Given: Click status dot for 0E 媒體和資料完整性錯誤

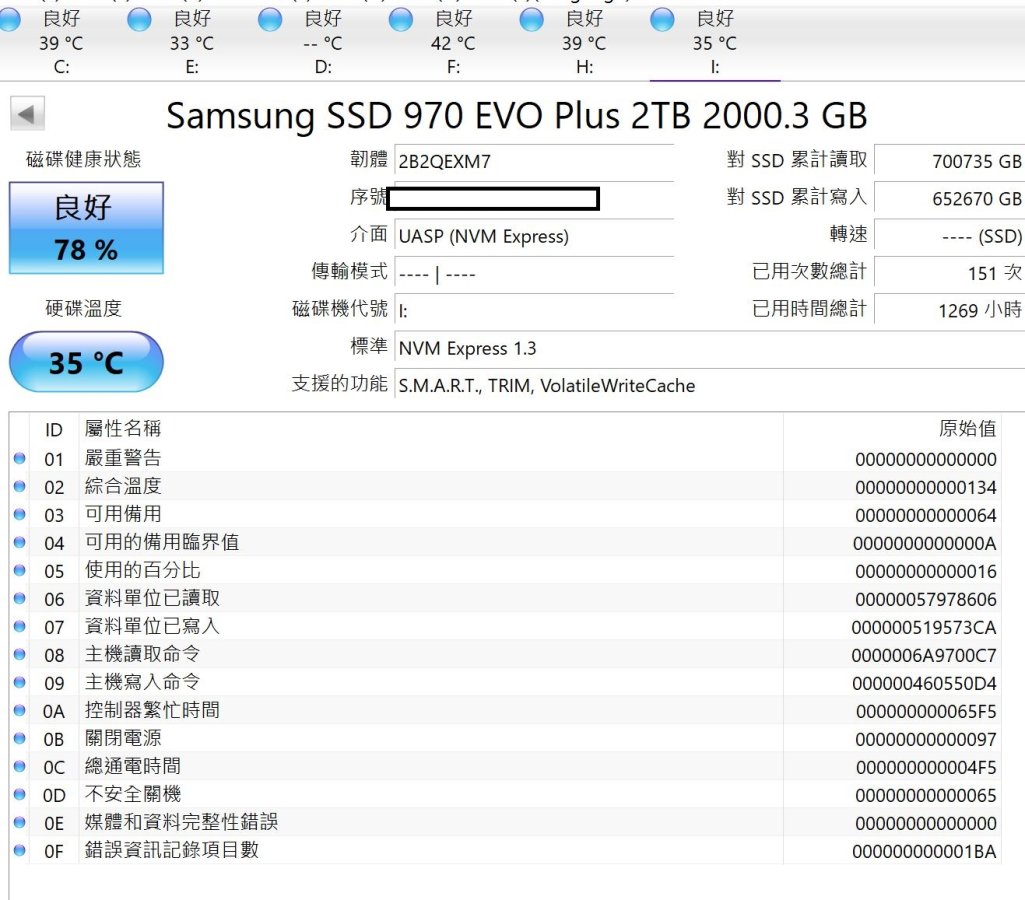Looking at the screenshot, I should 20,822.
